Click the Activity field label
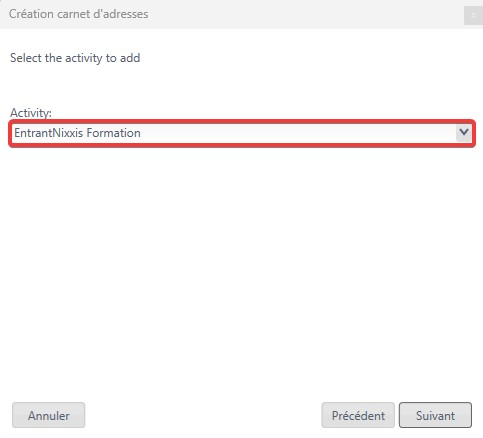483x438 pixels. click(x=31, y=113)
